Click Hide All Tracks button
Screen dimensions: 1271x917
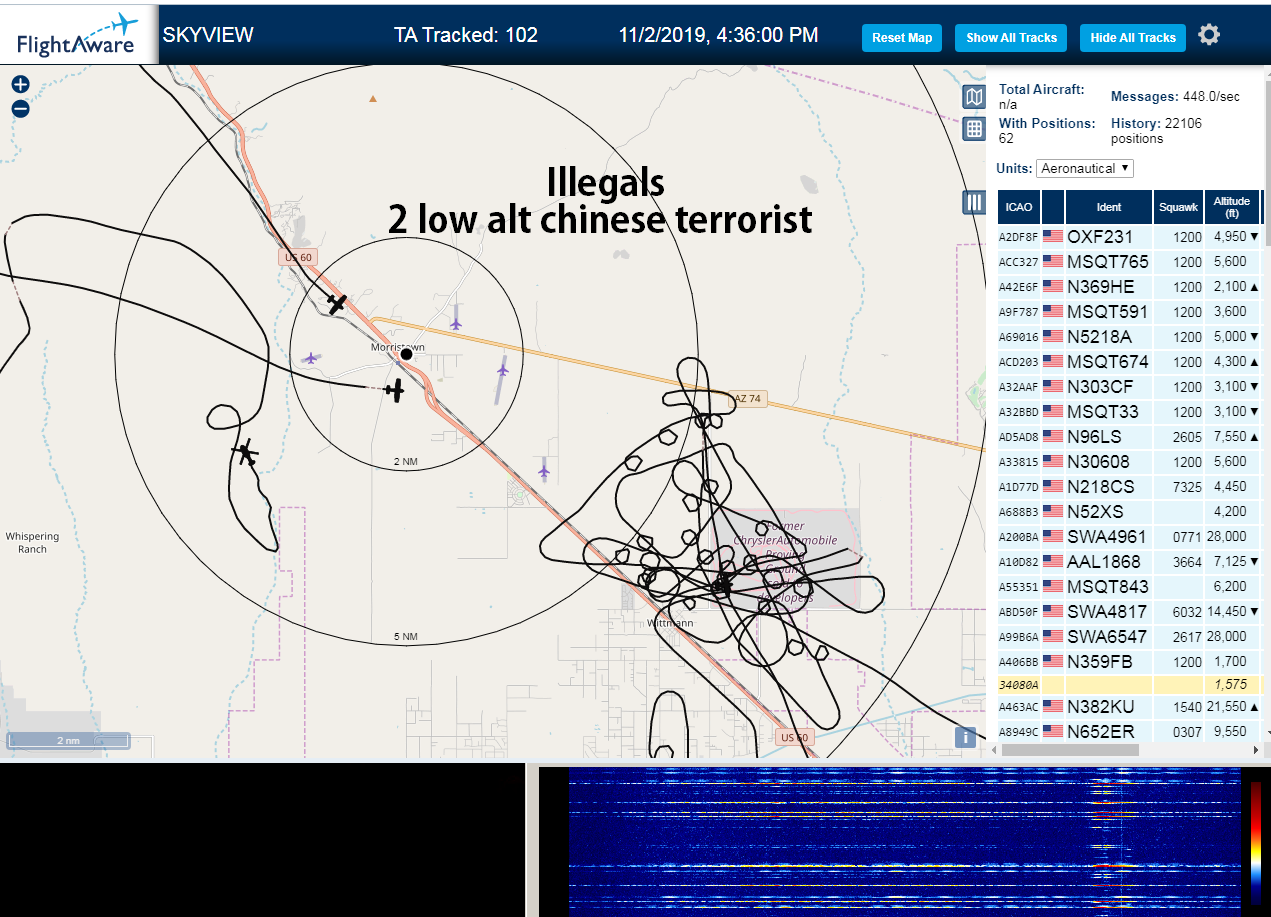pos(1133,38)
